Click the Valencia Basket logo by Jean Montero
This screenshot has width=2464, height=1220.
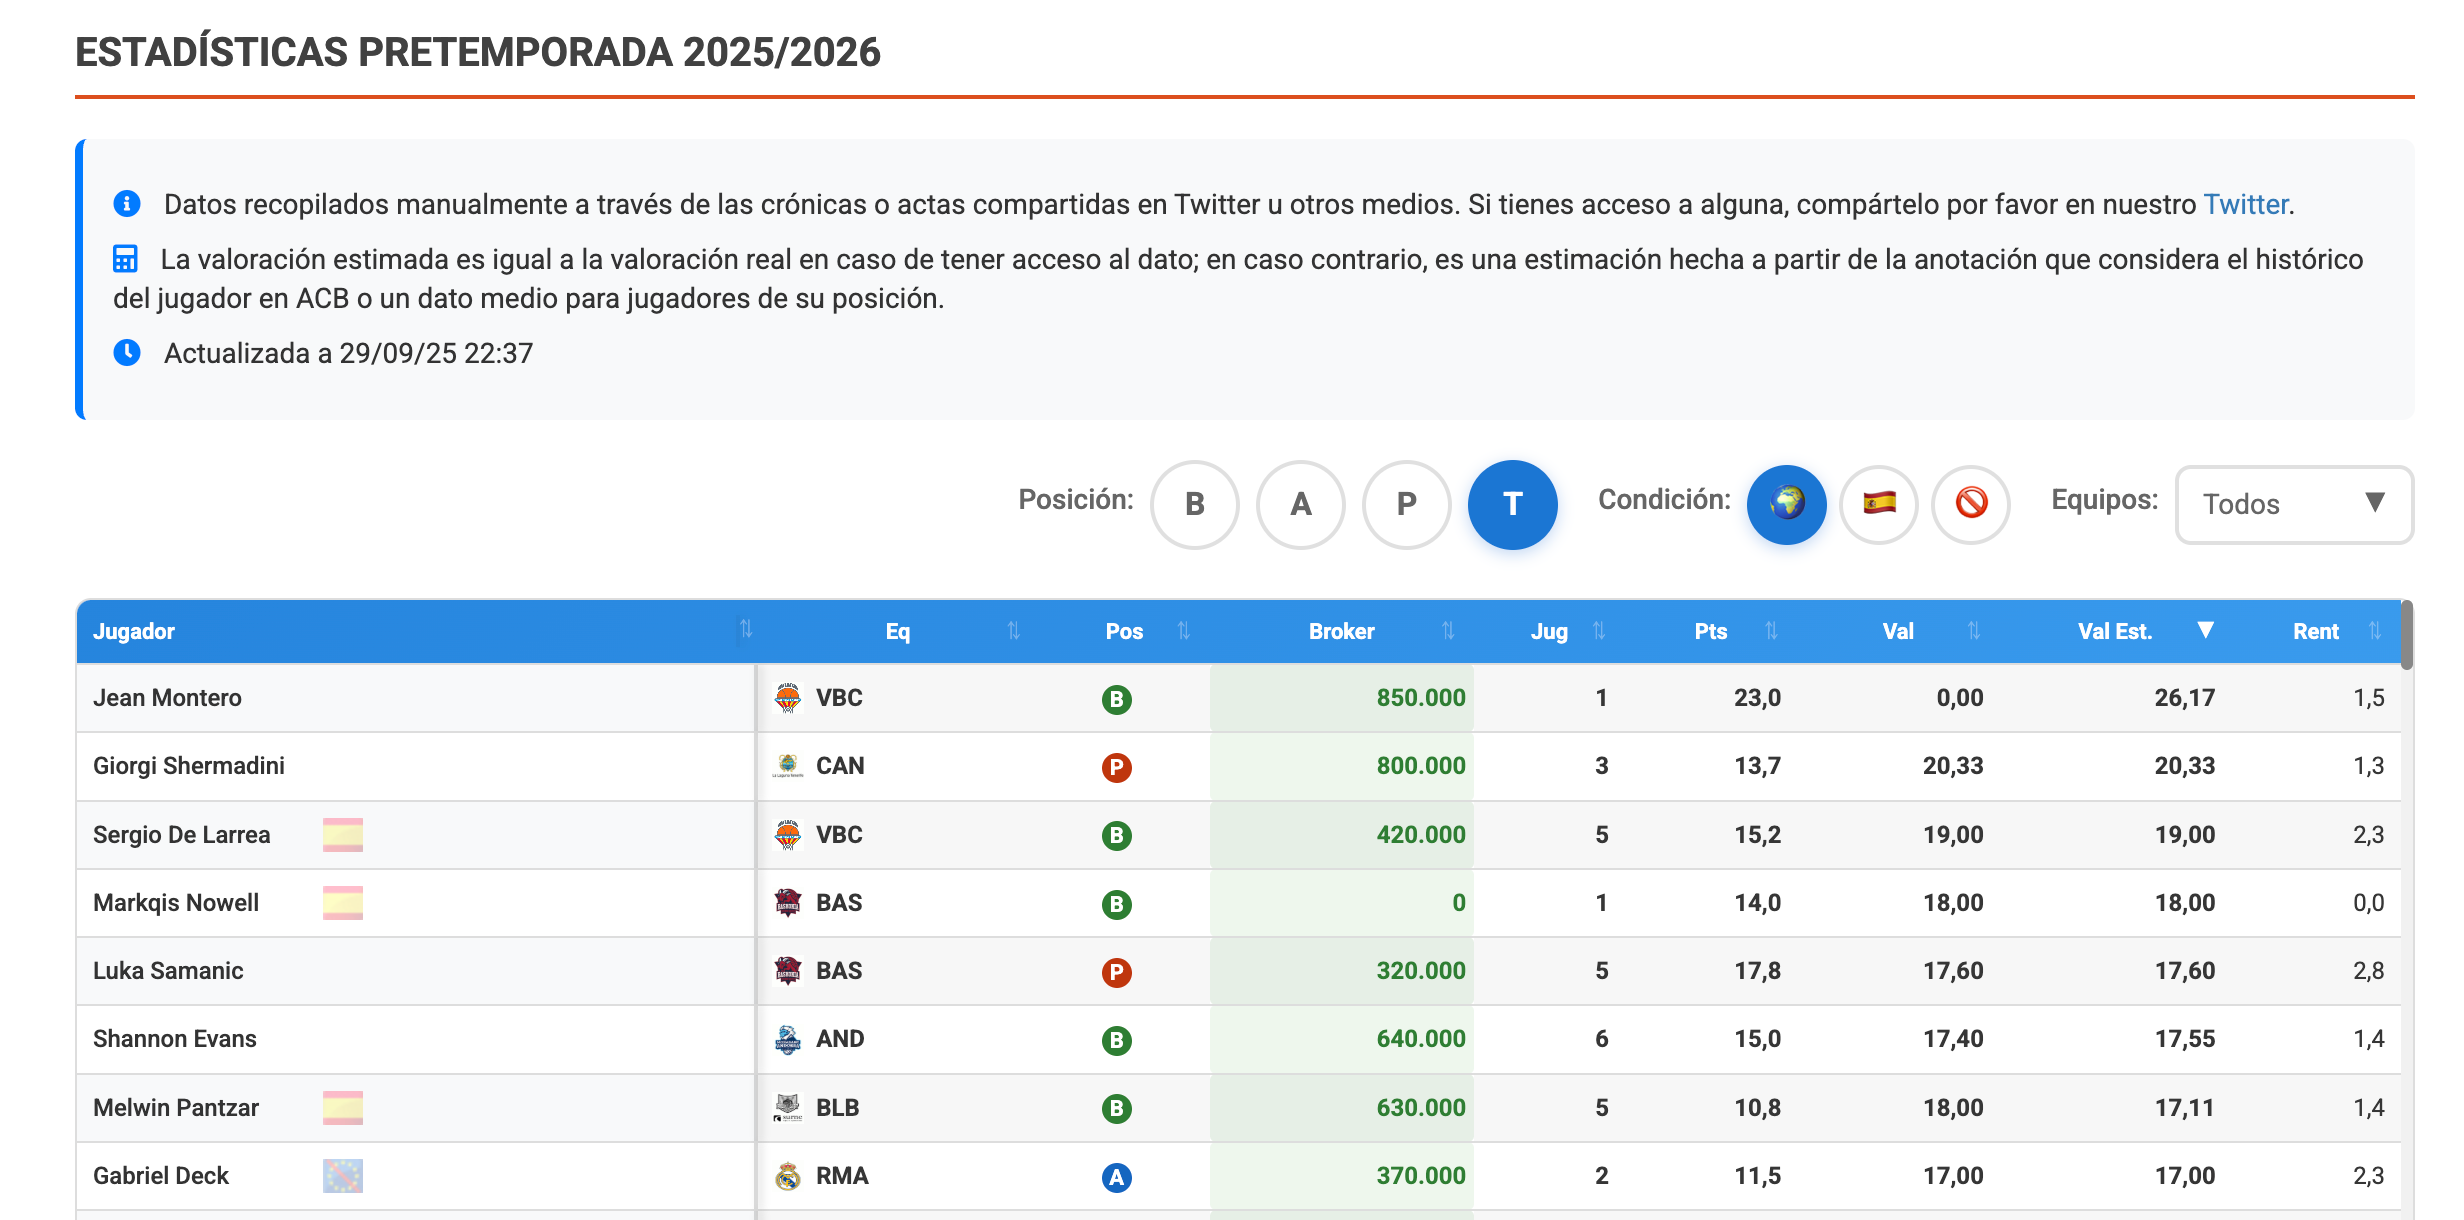[788, 698]
